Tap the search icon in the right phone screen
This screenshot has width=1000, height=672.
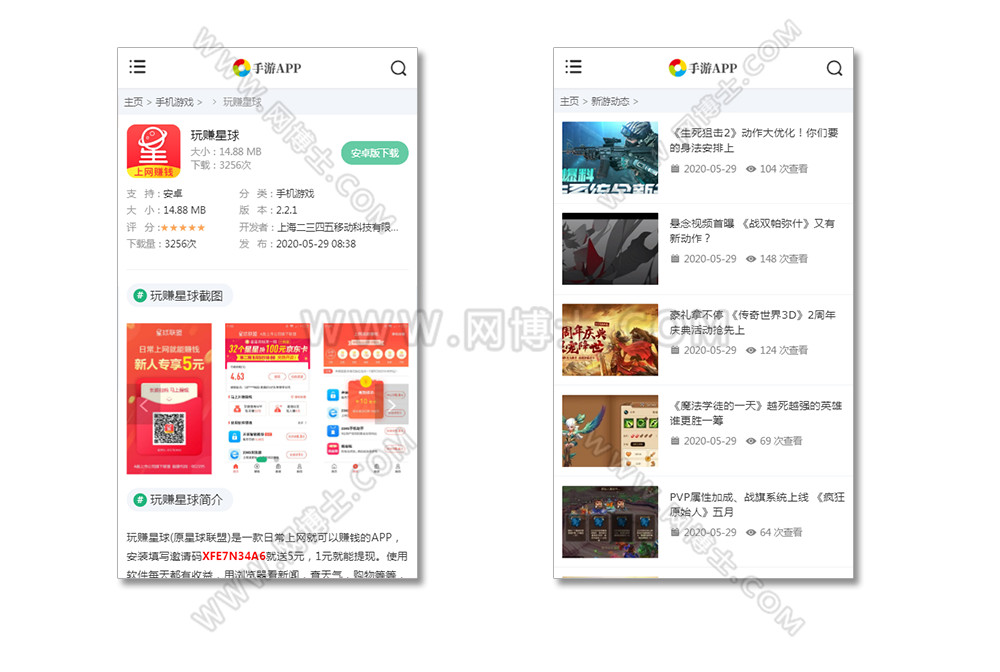point(834,68)
